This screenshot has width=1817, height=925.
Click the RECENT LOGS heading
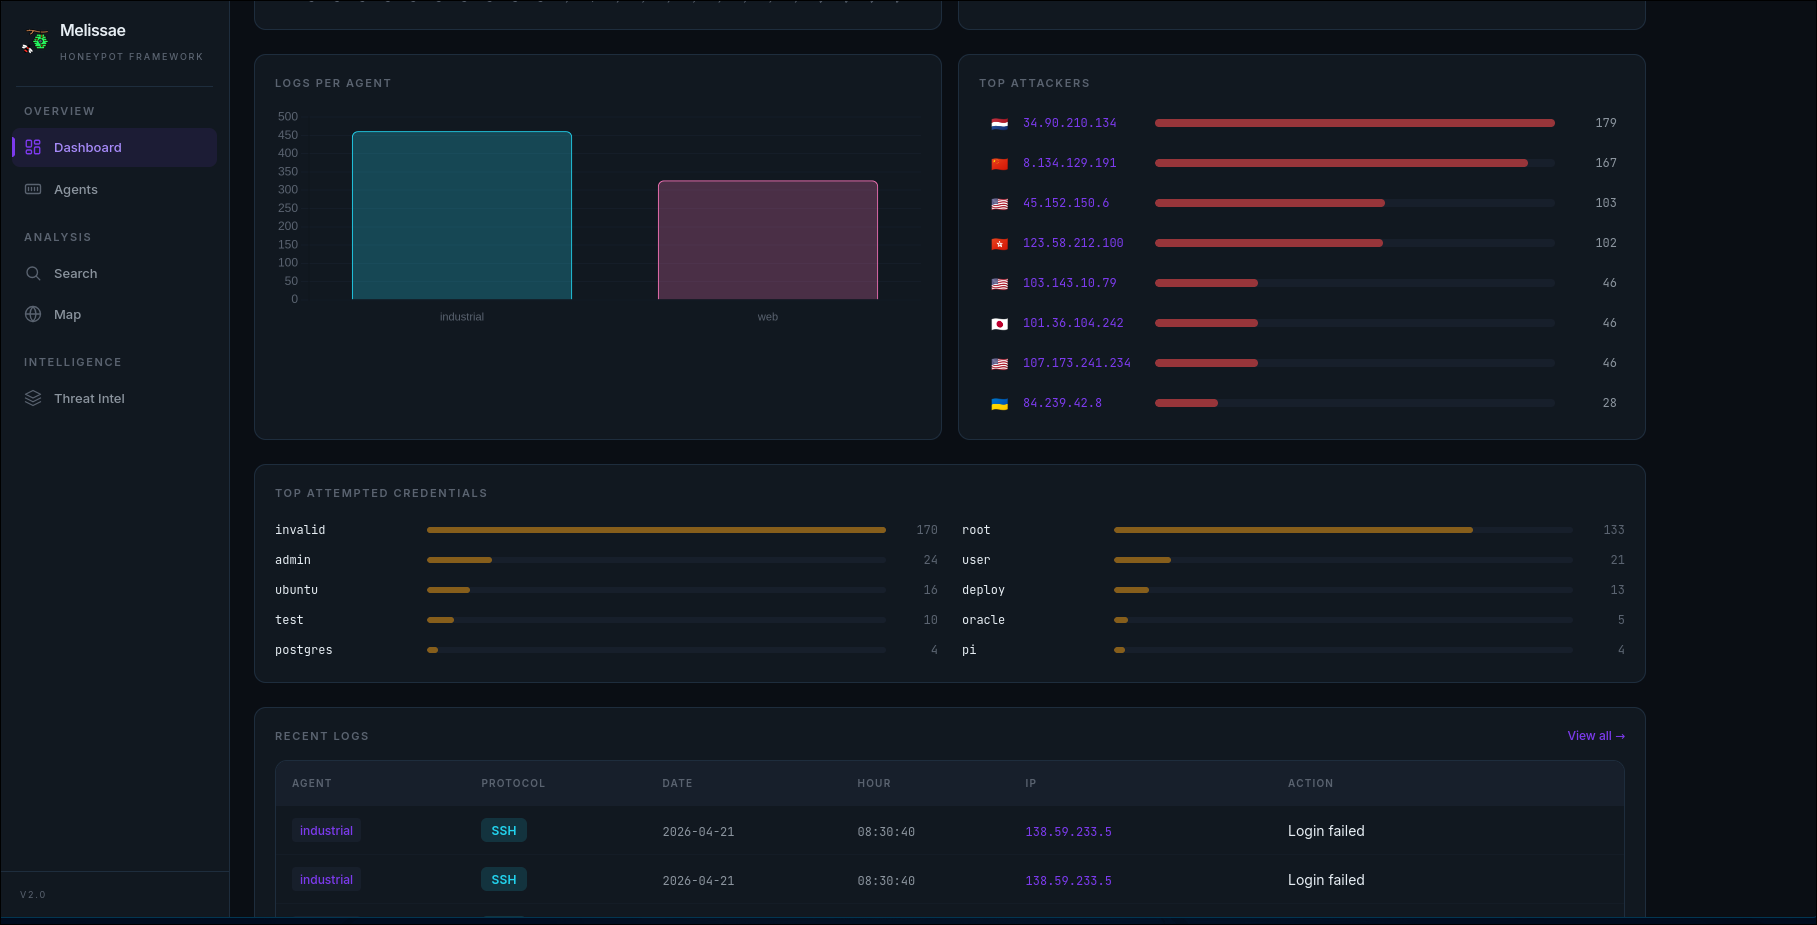322,737
